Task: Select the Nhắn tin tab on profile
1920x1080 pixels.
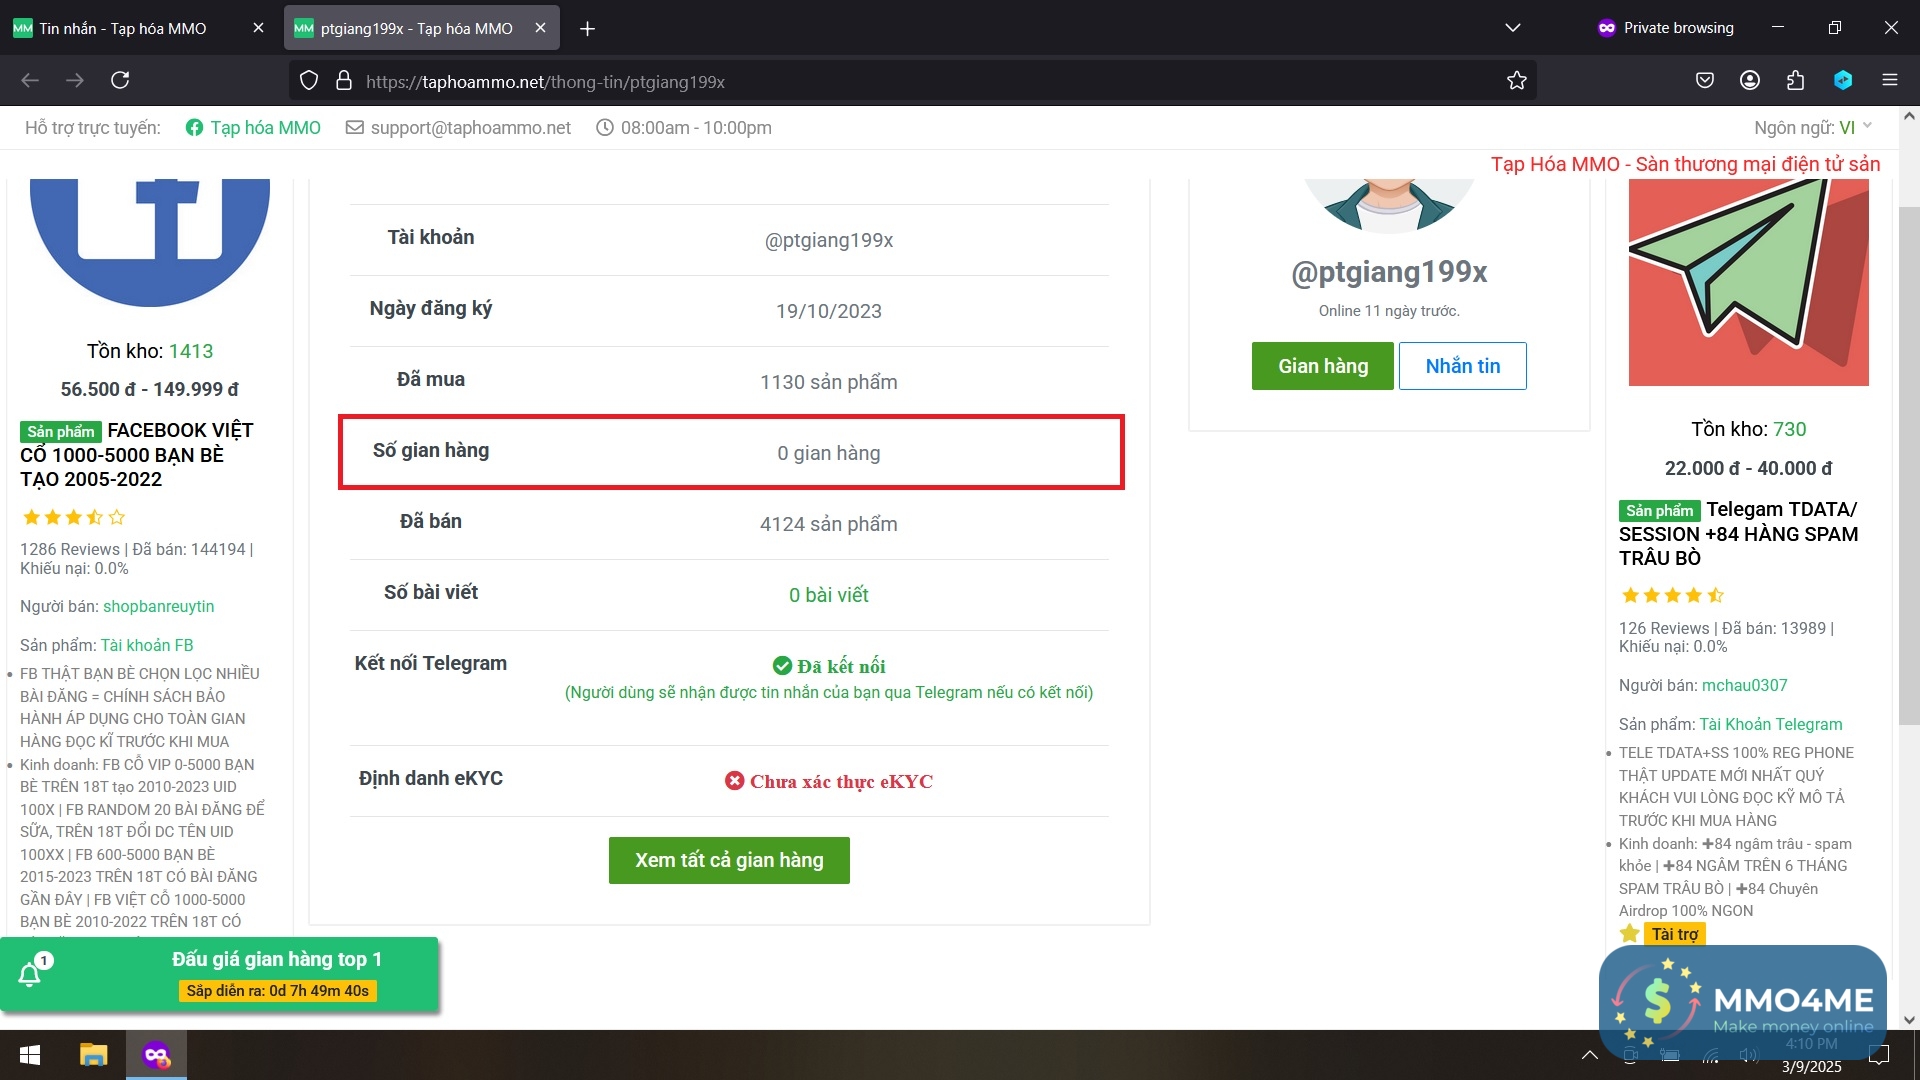Action: coord(1461,365)
